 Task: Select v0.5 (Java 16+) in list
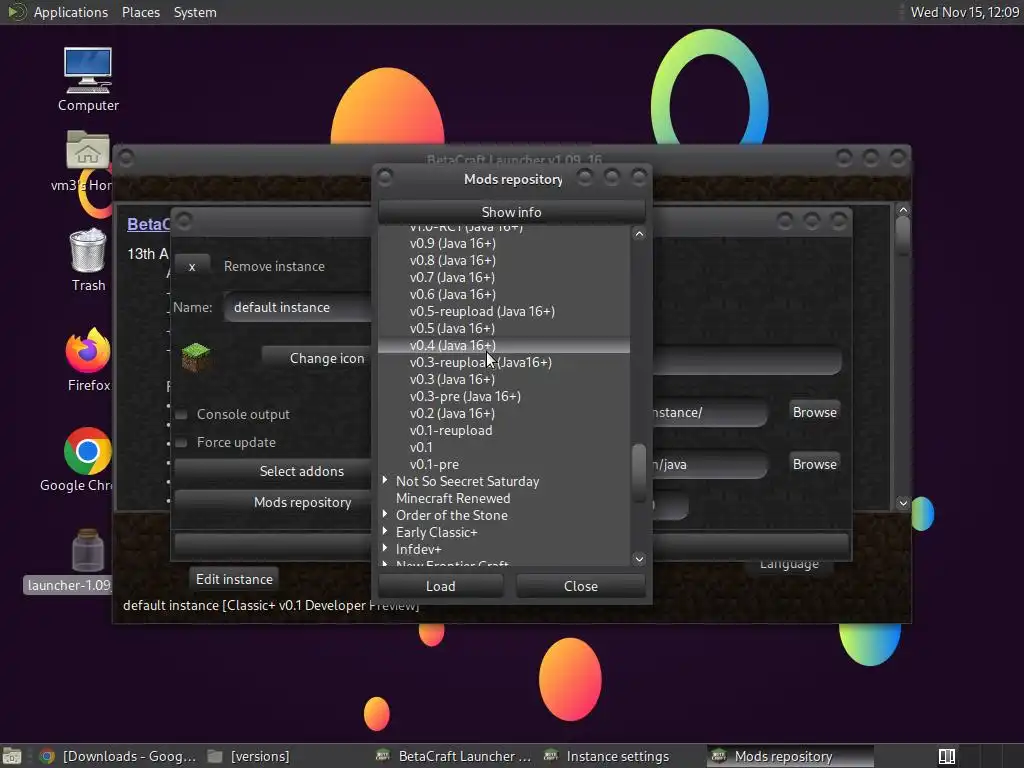(x=453, y=328)
